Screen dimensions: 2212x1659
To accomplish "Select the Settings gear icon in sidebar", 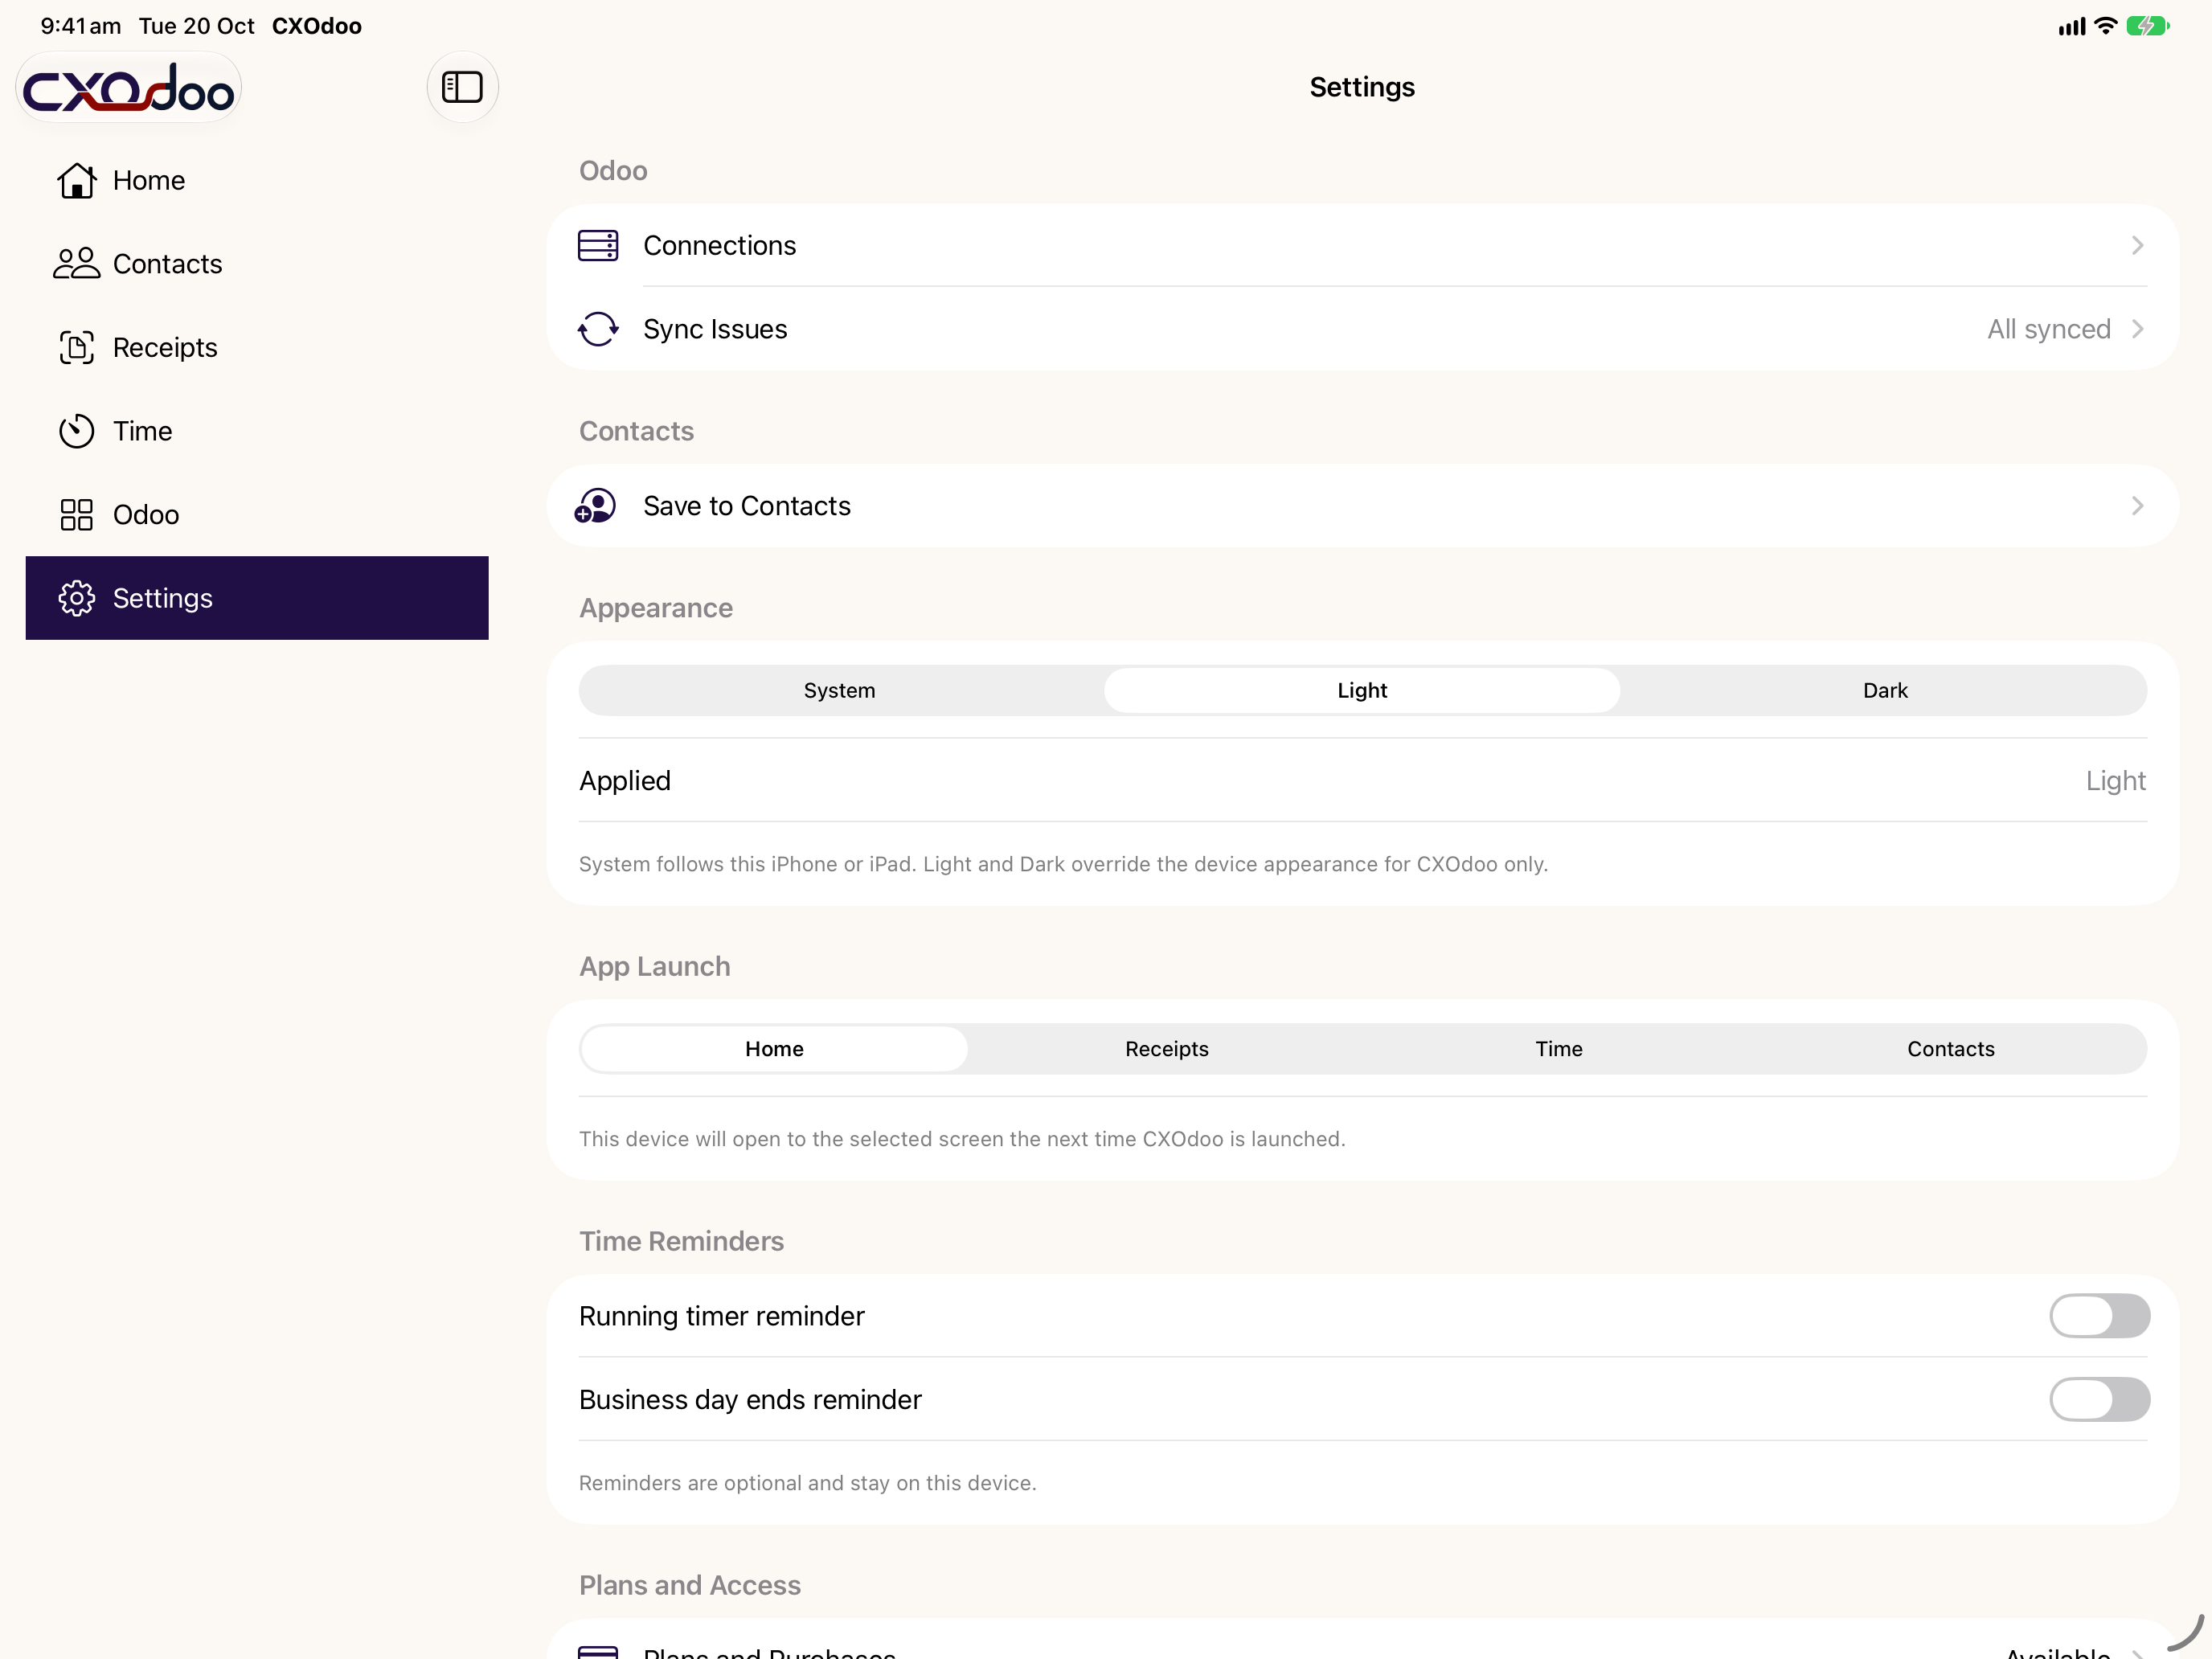I will coord(77,598).
